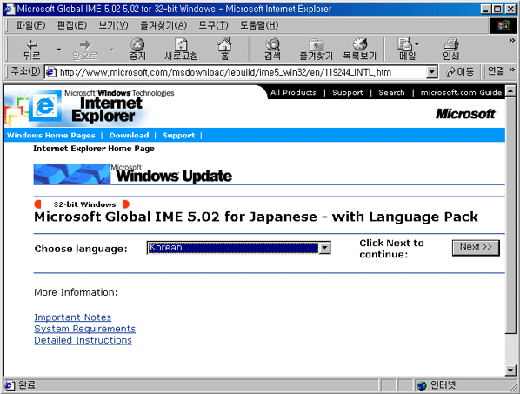Expand the 연결 links bar chevron

[512, 70]
